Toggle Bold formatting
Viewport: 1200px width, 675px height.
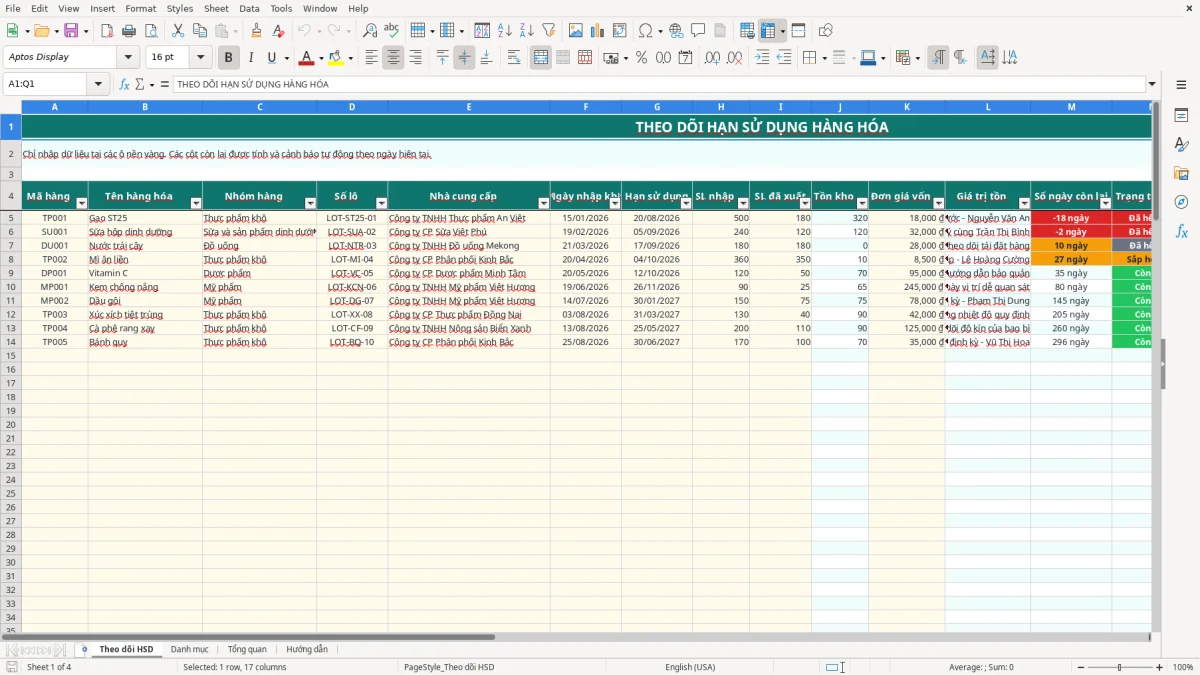pyautogui.click(x=229, y=58)
